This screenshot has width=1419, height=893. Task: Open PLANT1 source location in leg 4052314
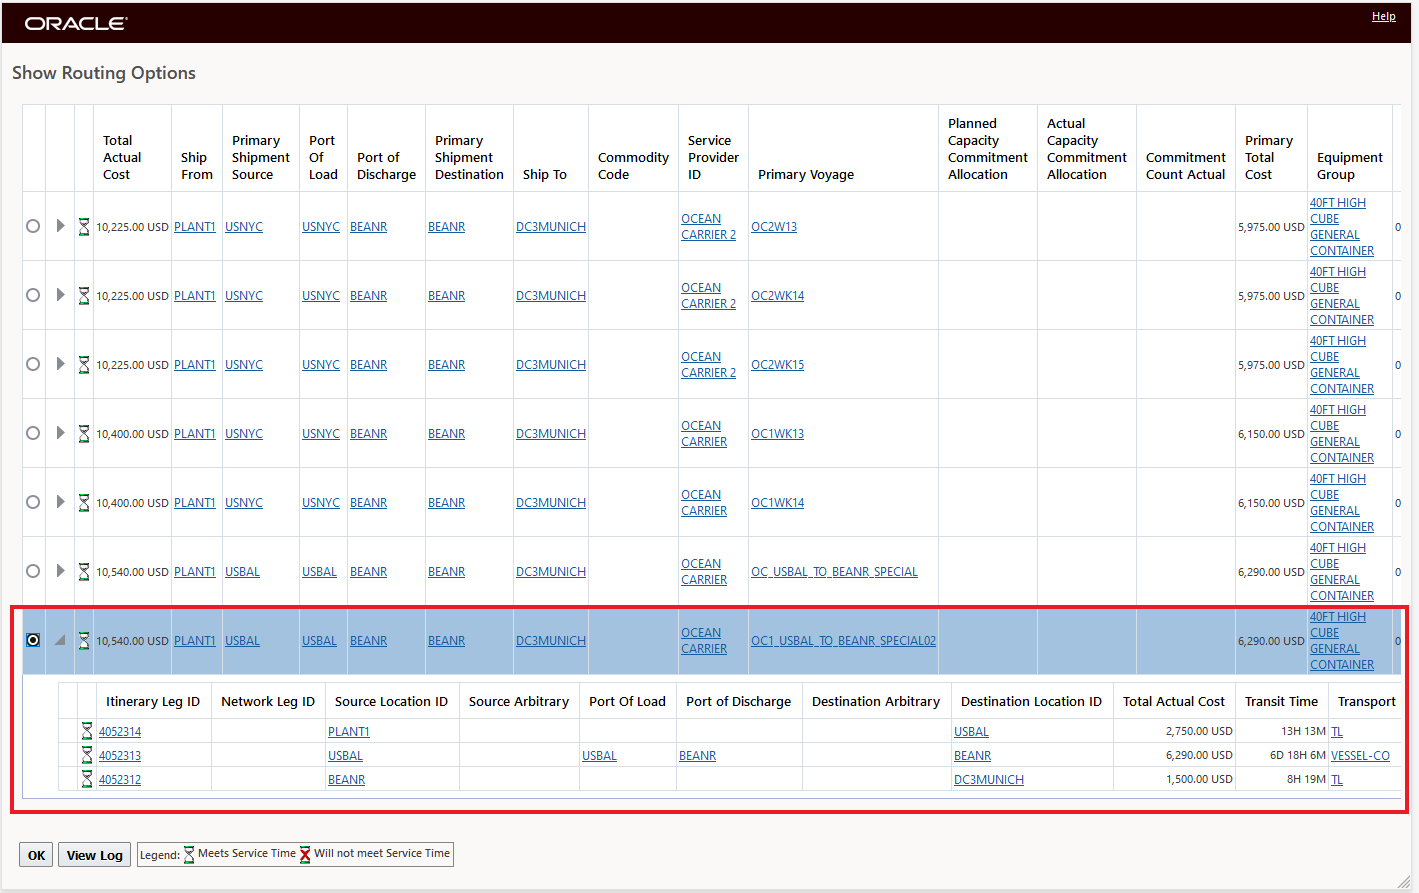349,732
